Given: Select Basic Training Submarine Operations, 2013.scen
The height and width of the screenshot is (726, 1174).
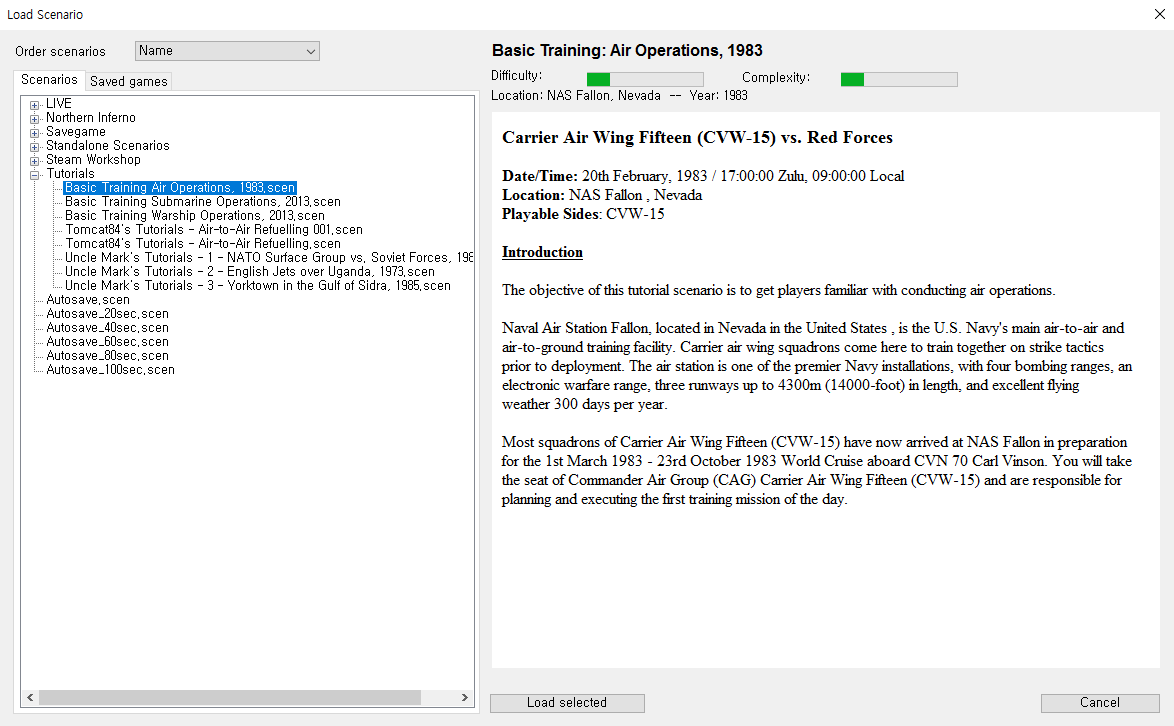Looking at the screenshot, I should pos(203,201).
